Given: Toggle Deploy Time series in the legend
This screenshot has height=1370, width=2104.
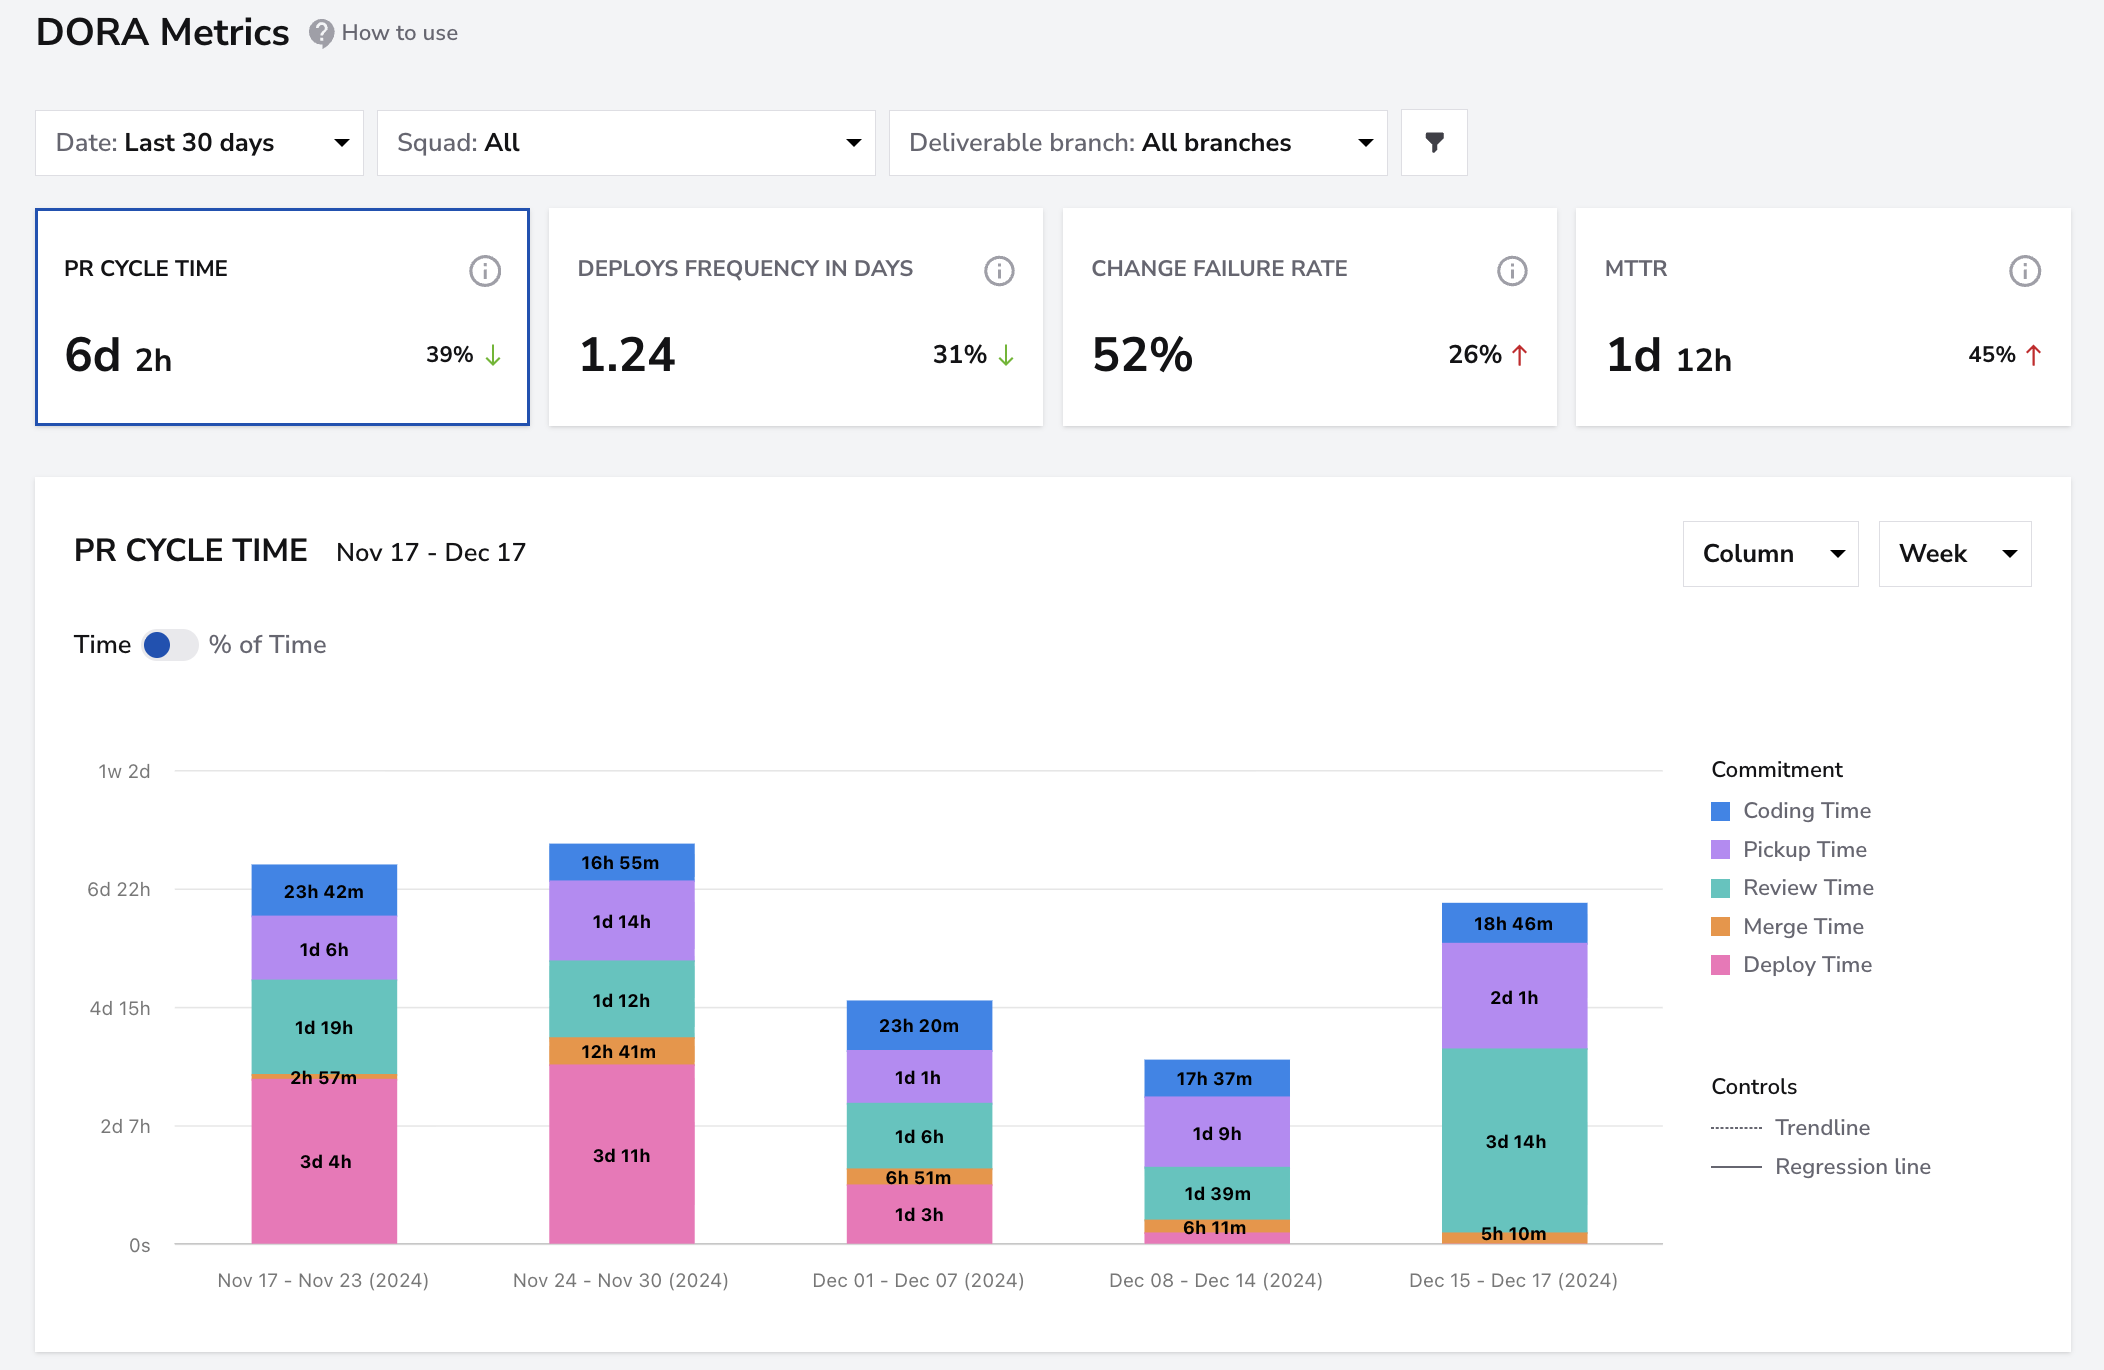Looking at the screenshot, I should (x=1791, y=965).
